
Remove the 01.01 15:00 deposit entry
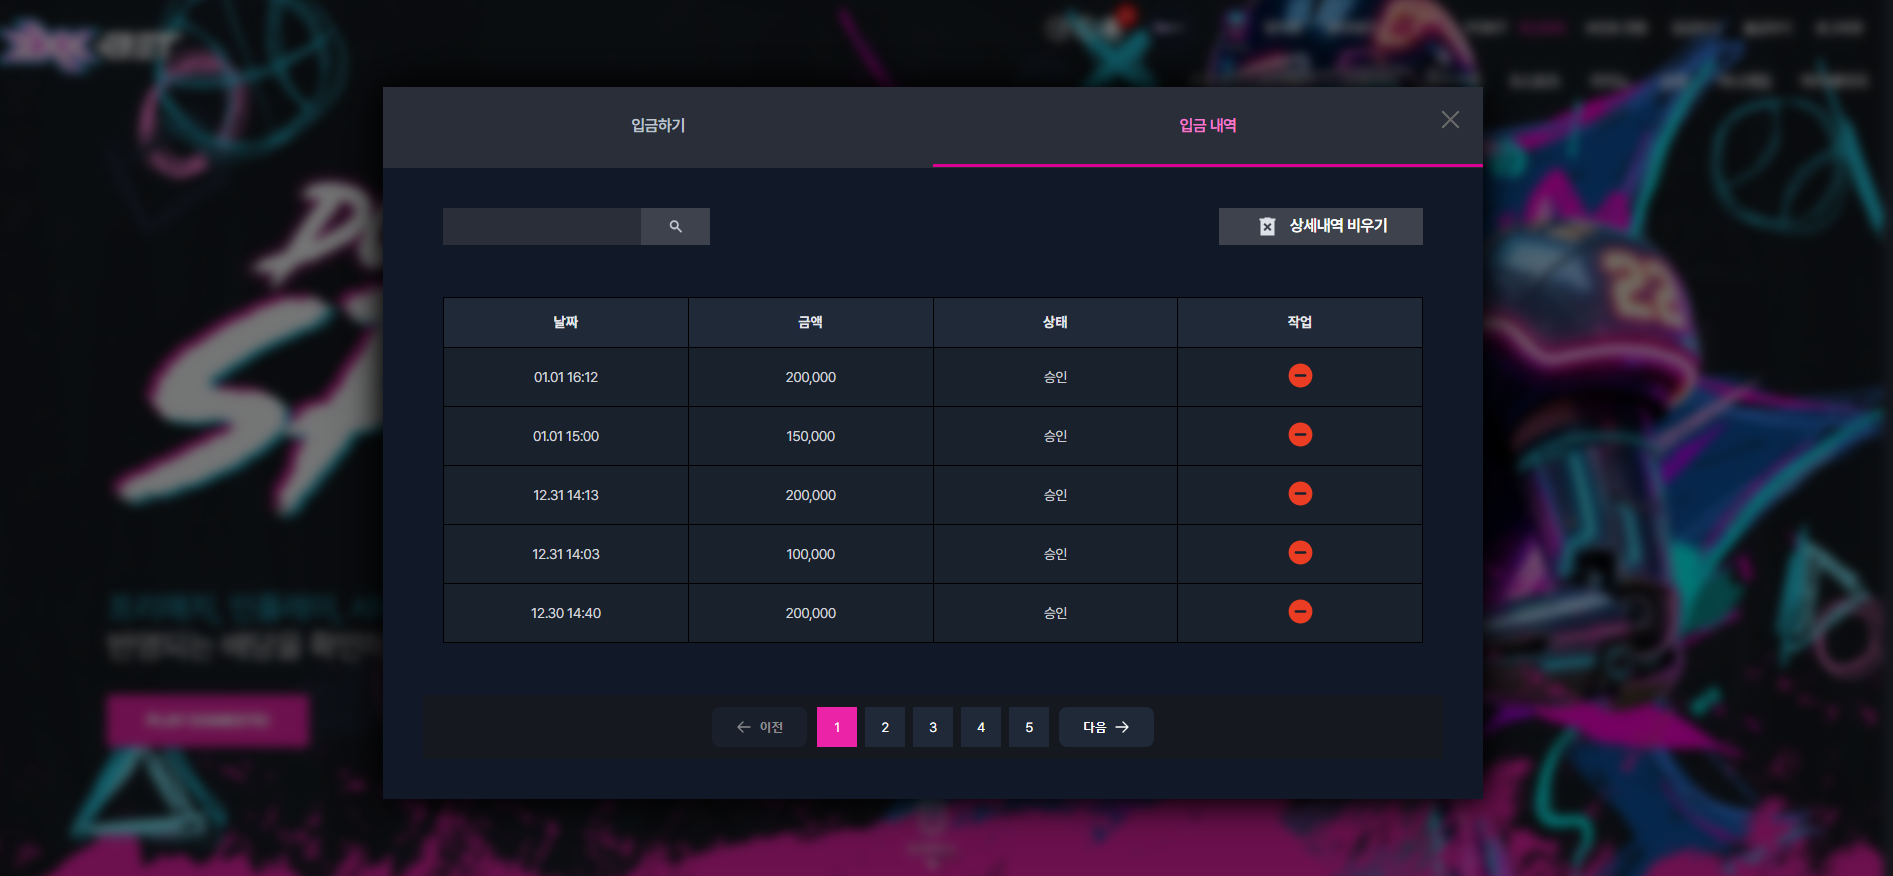coord(1300,435)
